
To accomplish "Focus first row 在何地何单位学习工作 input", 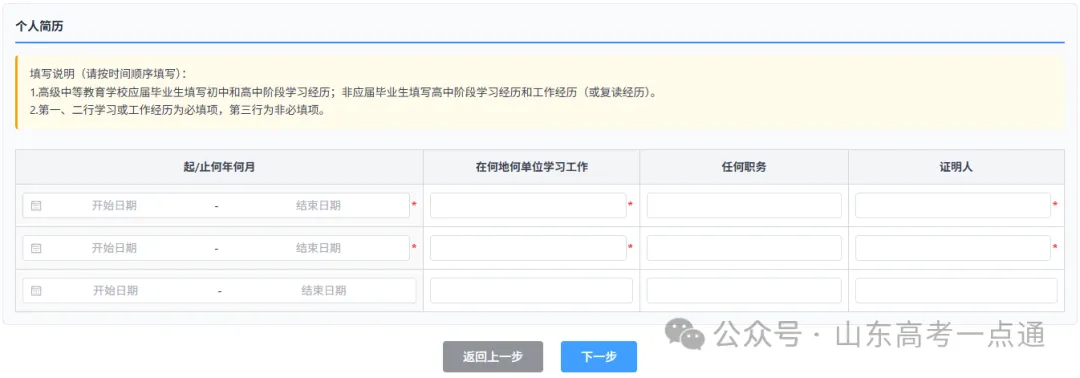I will 528,205.
